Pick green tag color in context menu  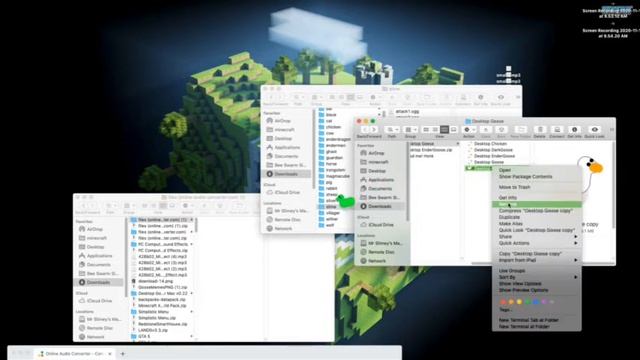tap(527, 302)
